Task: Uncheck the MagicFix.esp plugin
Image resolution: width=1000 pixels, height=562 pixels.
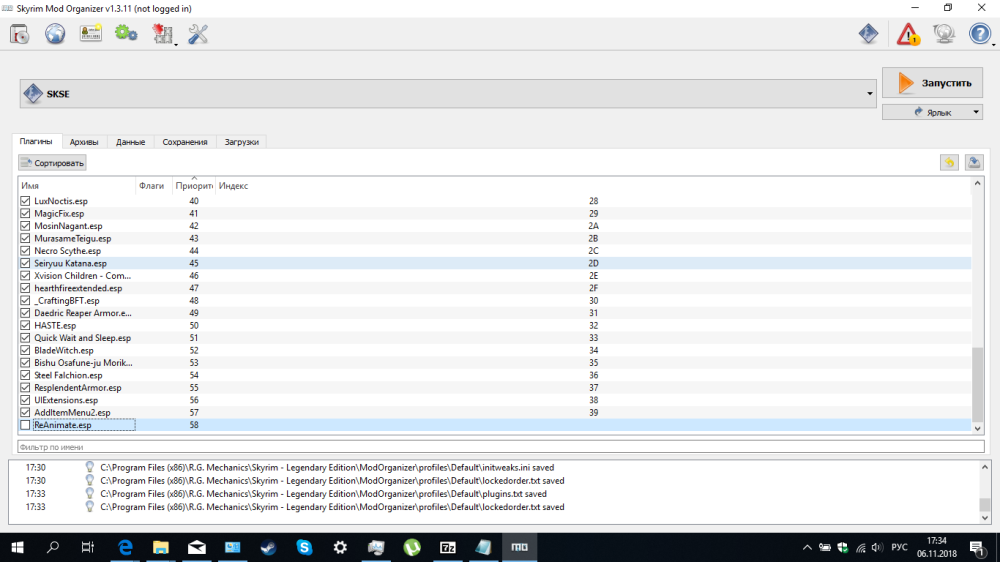Action: (x=25, y=213)
